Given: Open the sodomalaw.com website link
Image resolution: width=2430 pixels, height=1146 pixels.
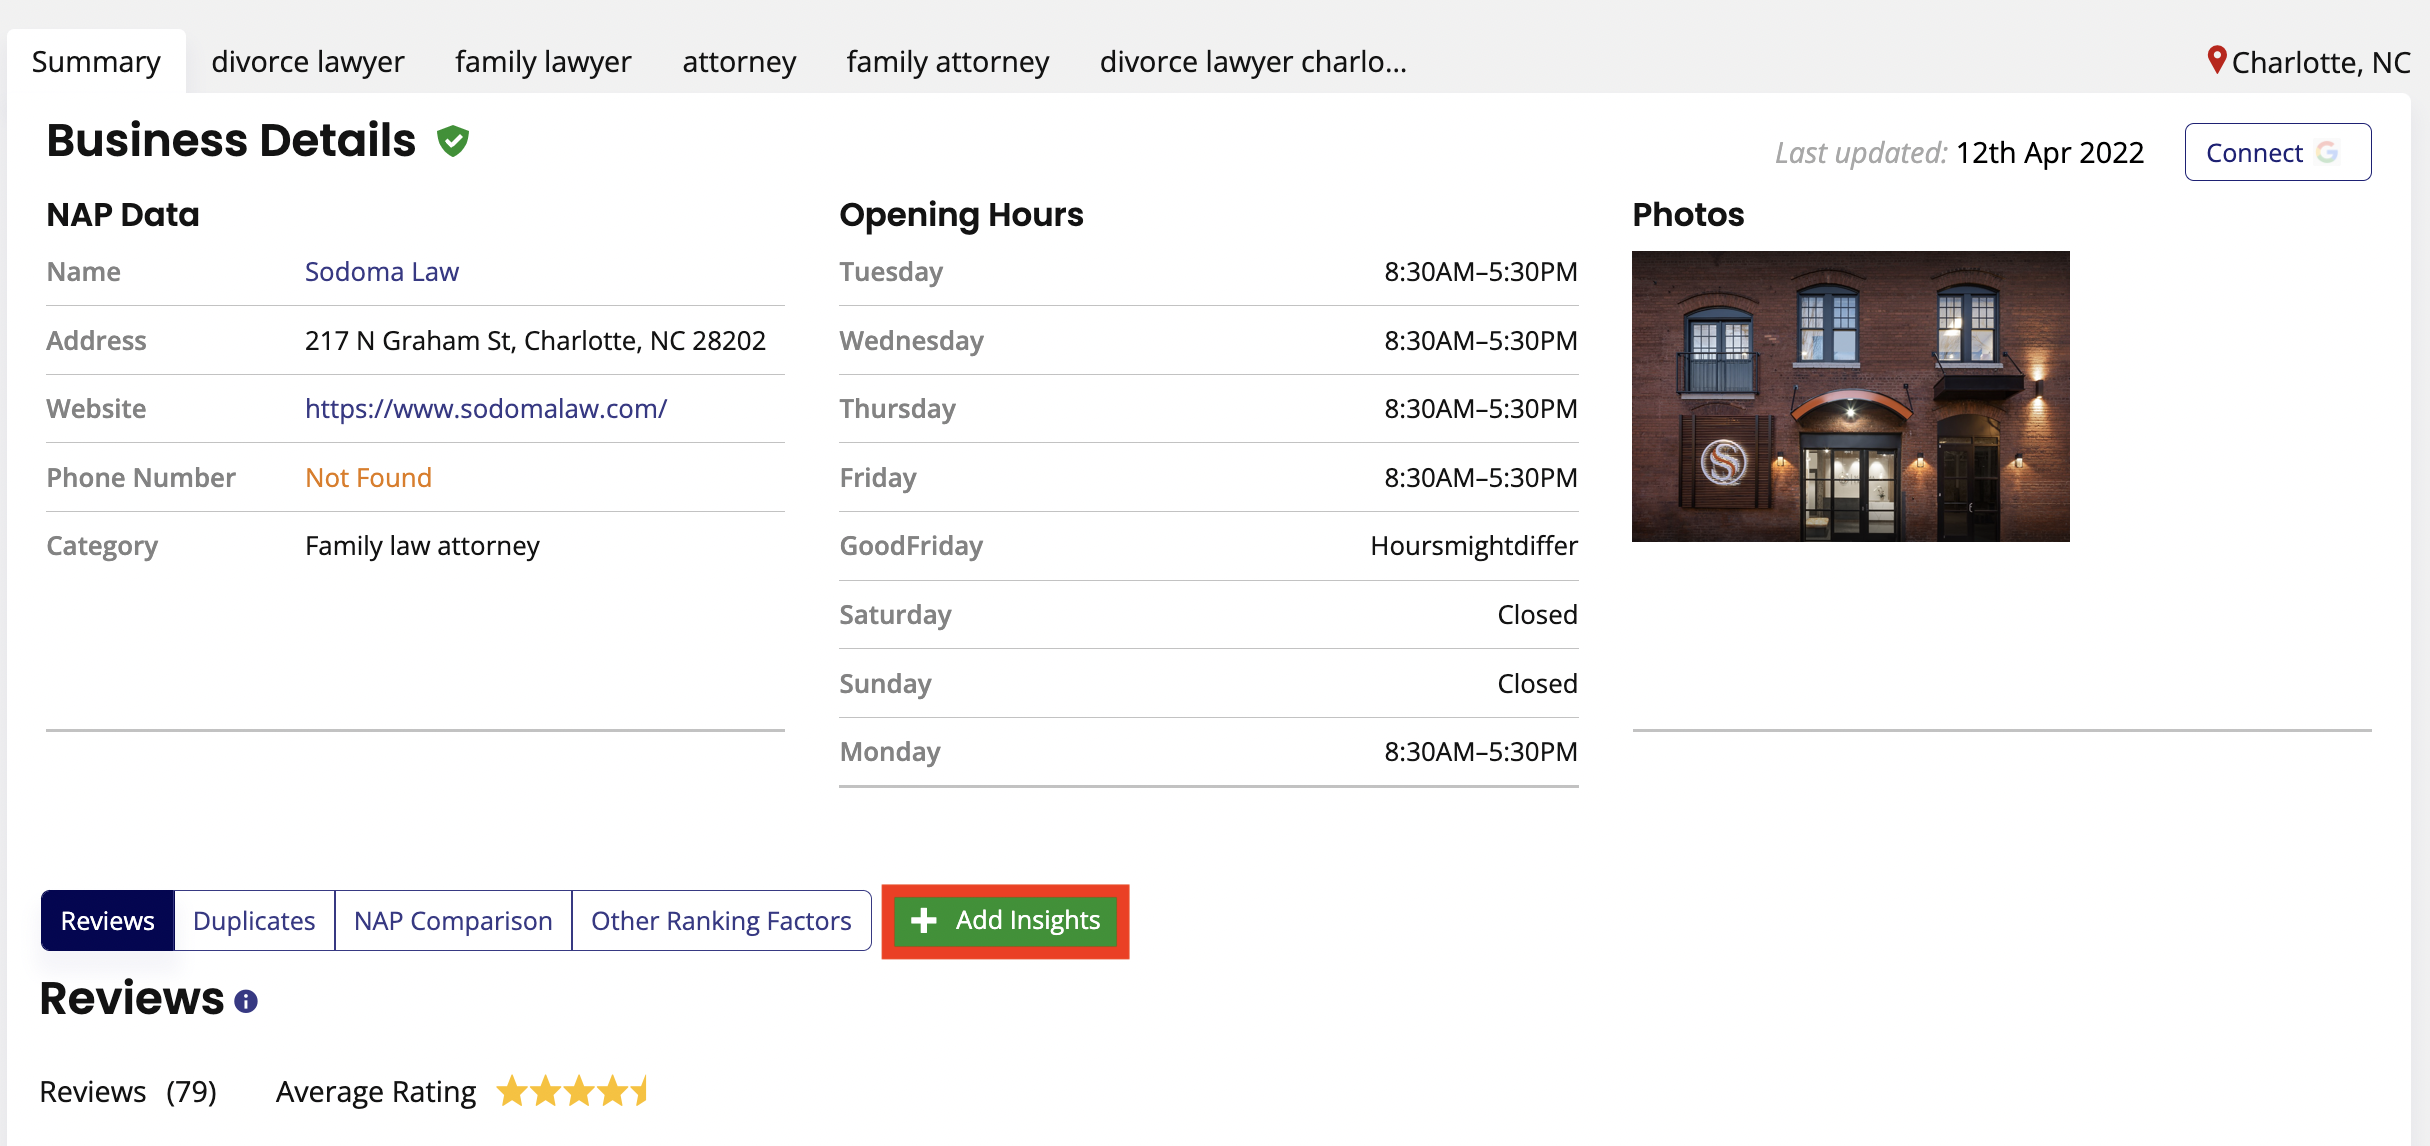Looking at the screenshot, I should [x=486, y=408].
